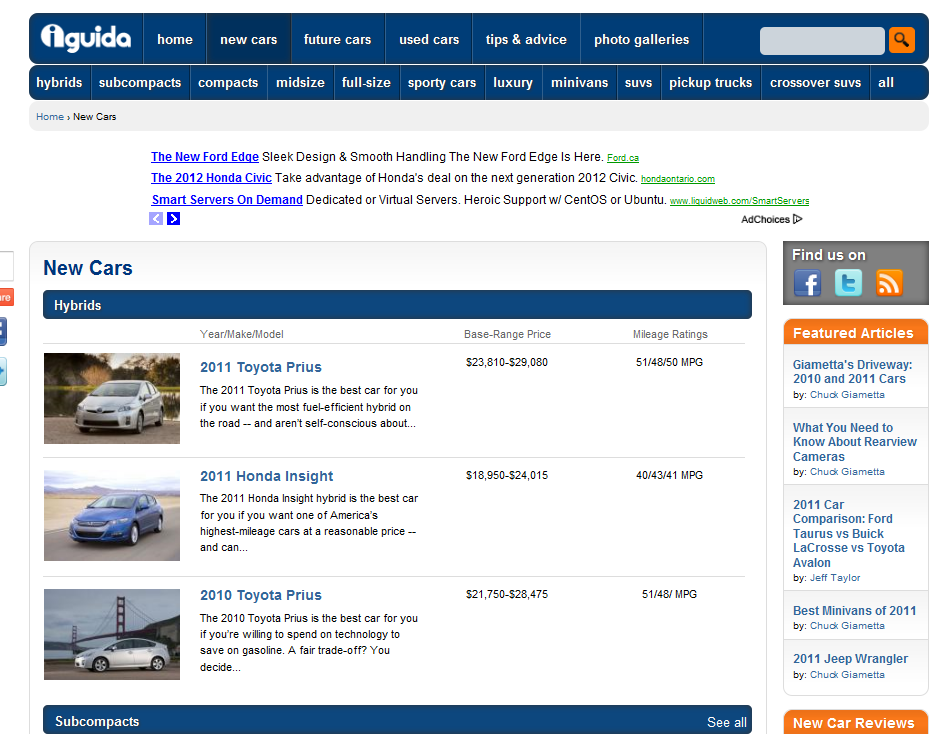Select the crossover suvs category tab

[815, 83]
